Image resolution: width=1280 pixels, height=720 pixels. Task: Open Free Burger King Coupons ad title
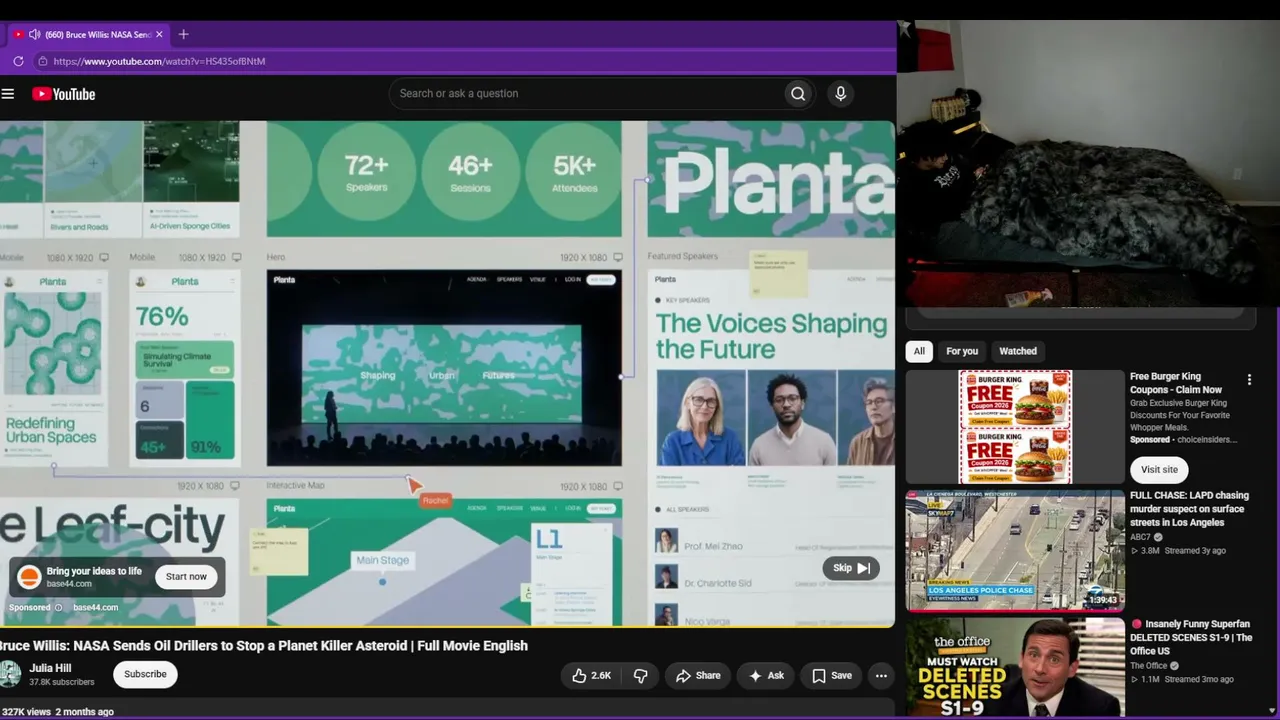click(1176, 383)
